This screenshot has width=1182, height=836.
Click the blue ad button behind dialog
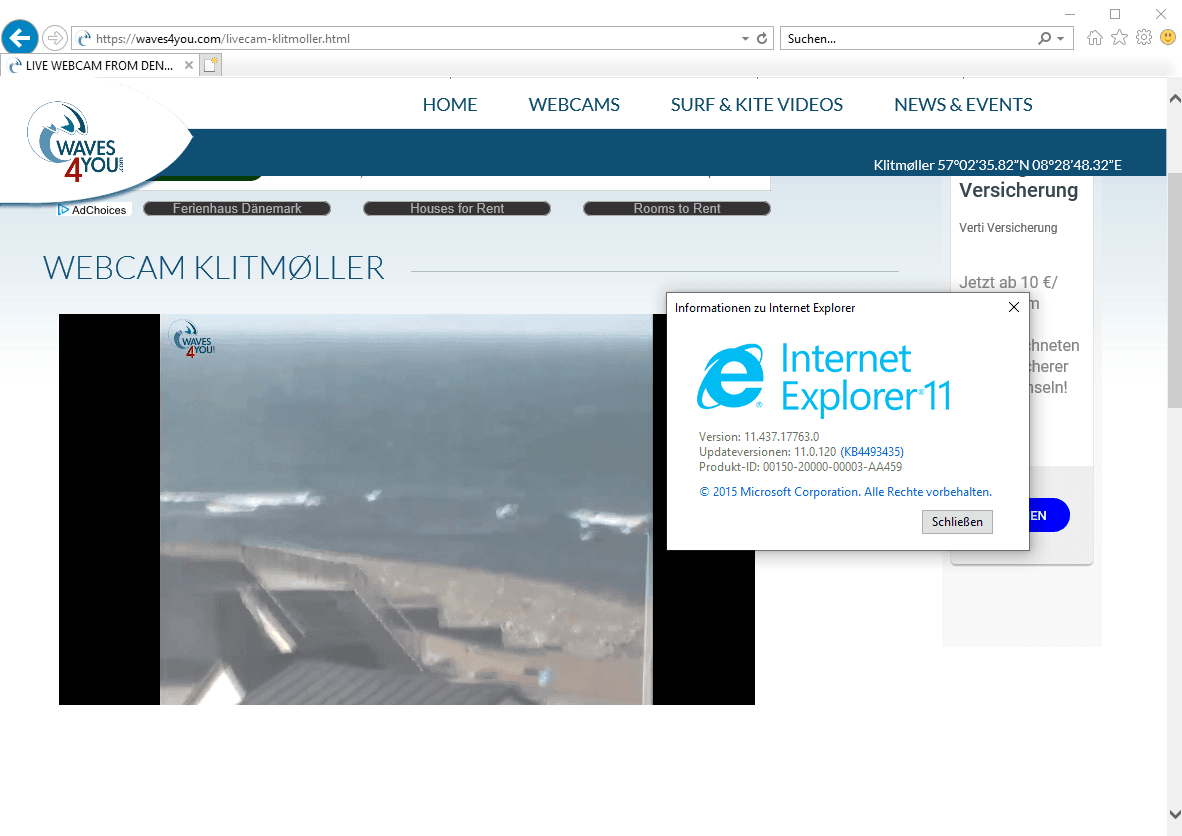click(1049, 516)
